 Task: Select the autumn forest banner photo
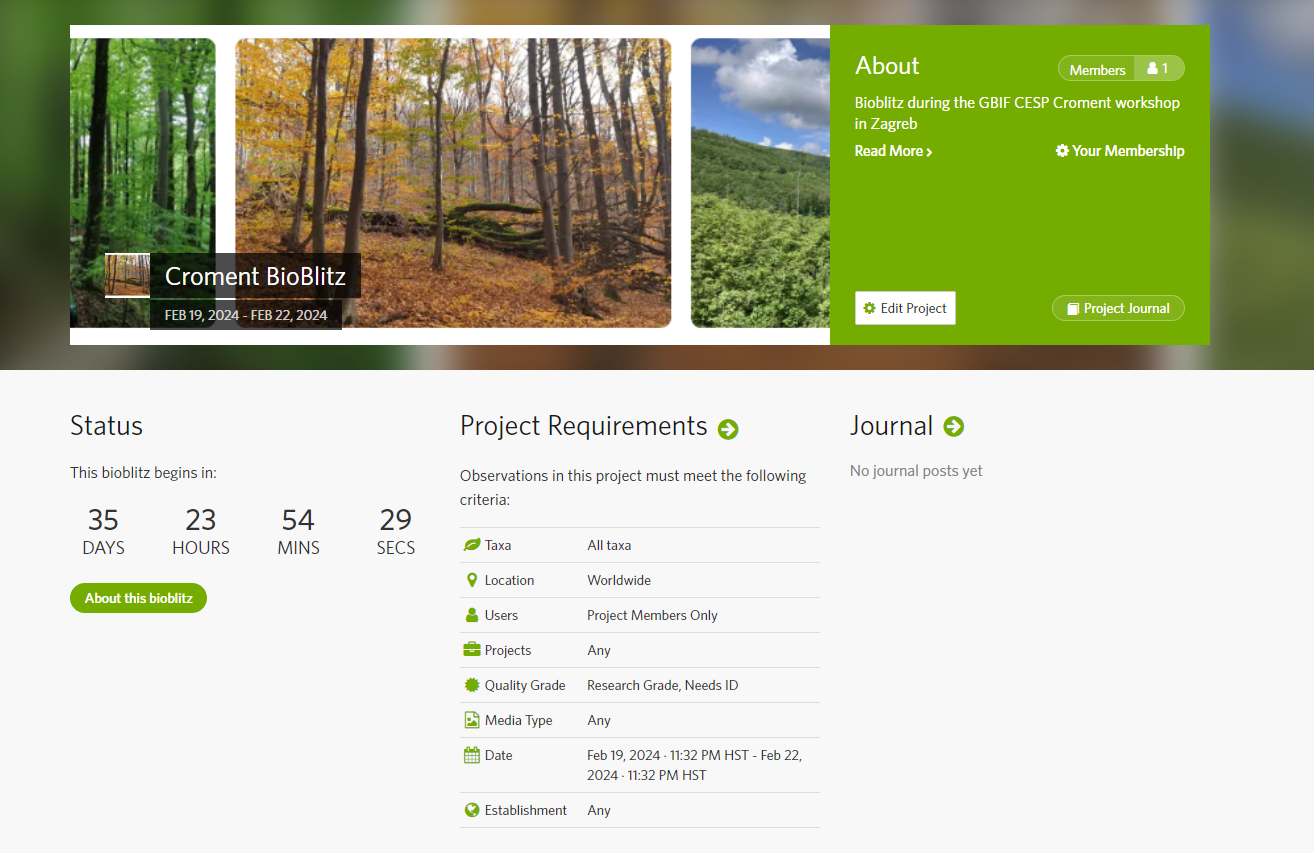(x=453, y=183)
